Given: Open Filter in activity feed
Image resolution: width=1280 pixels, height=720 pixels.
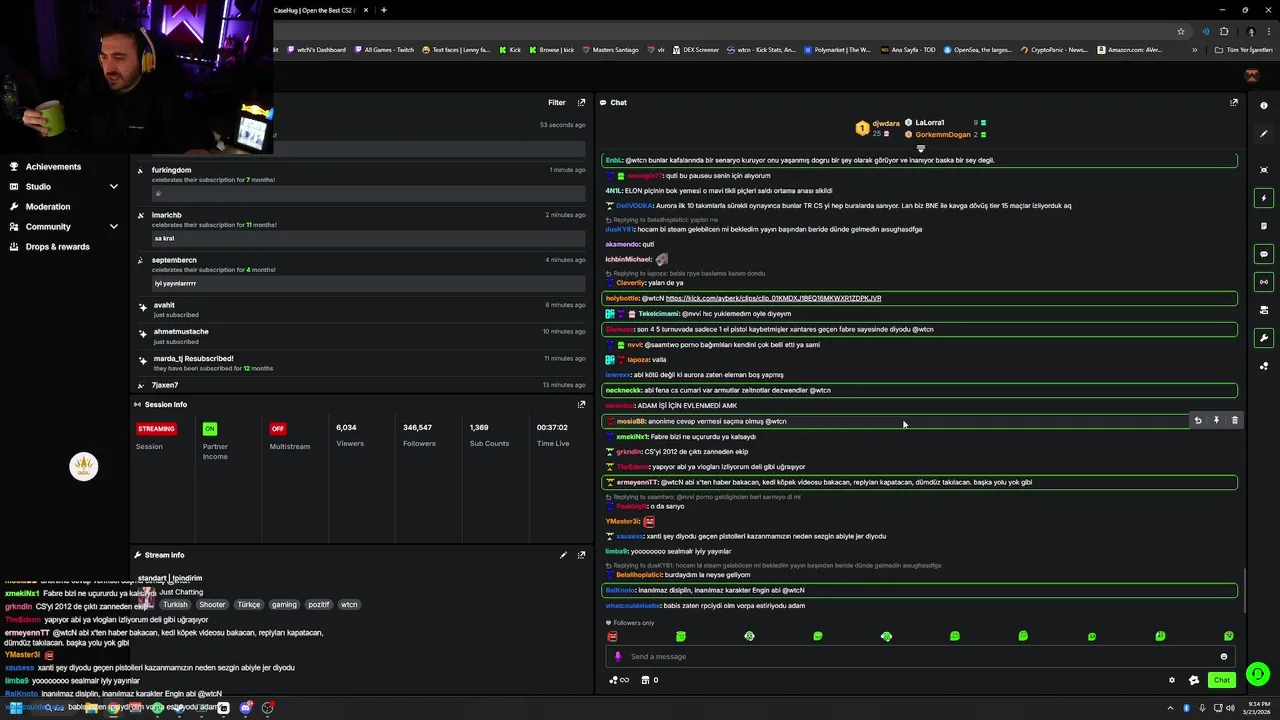Looking at the screenshot, I should 557,102.
